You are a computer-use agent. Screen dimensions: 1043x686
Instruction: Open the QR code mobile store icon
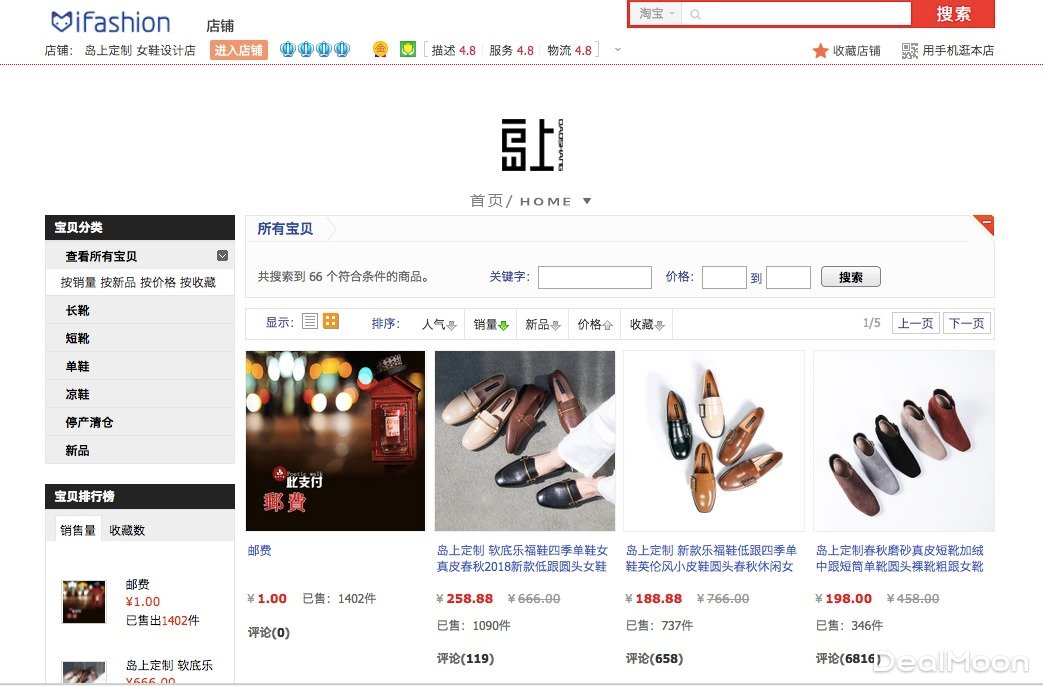point(909,51)
